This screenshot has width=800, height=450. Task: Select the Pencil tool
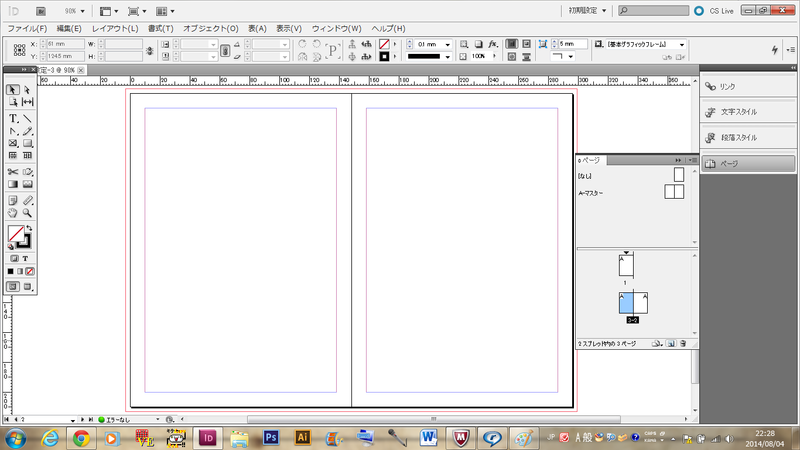[x=28, y=131]
